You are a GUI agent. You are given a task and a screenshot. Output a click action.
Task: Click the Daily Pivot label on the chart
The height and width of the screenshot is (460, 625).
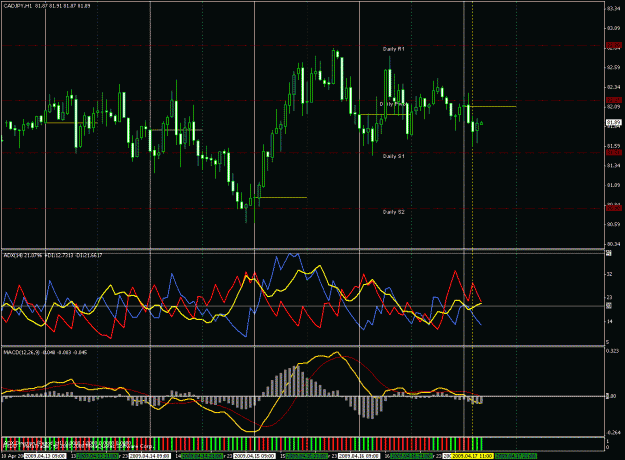(393, 104)
